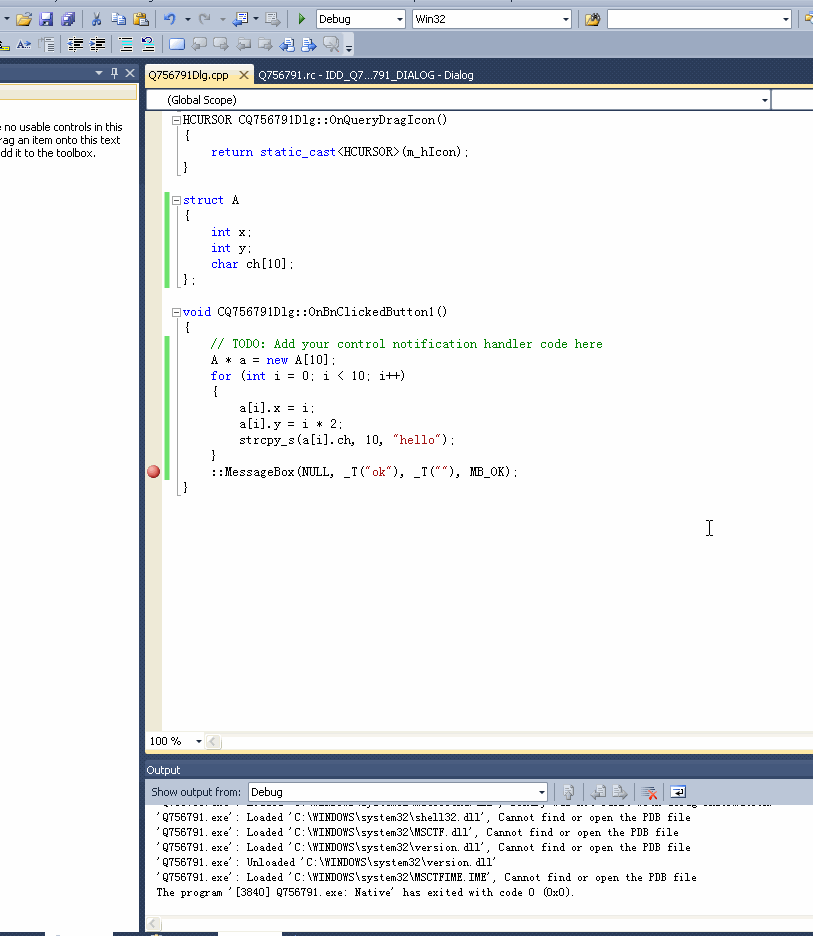Start debugging with the green play arrow

tap(301, 19)
